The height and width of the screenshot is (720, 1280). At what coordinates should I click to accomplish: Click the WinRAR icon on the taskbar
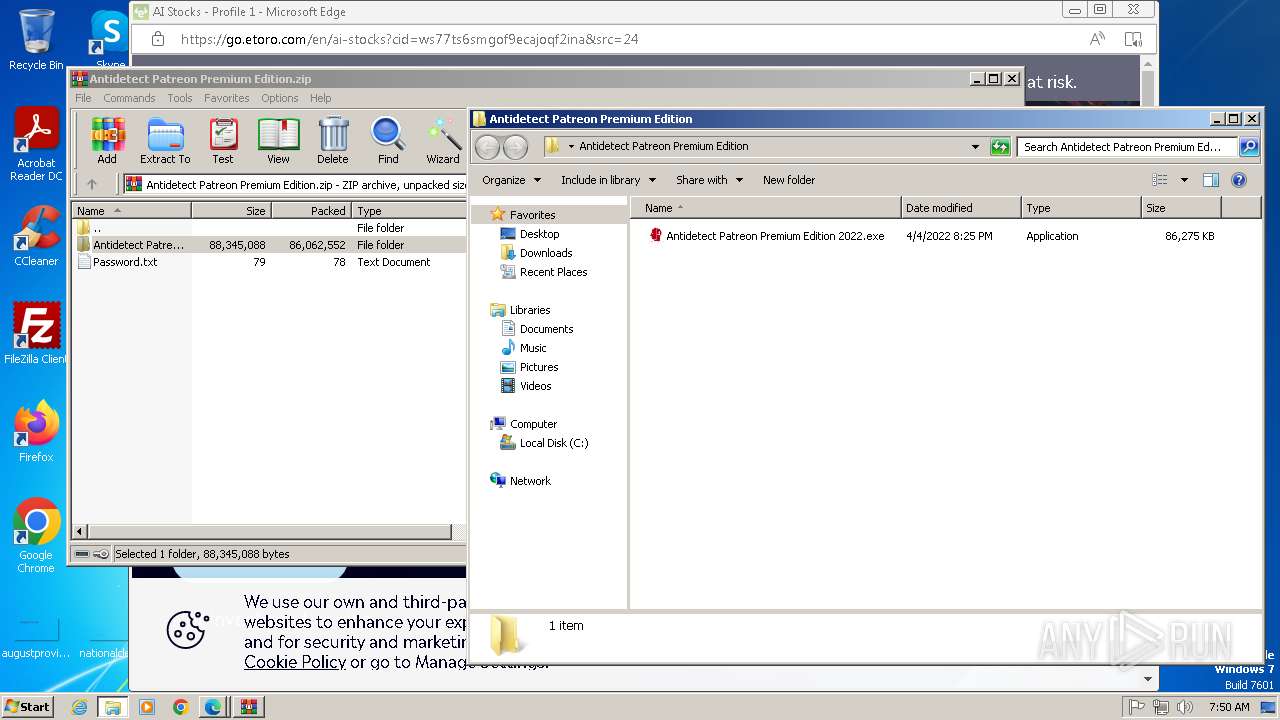[x=248, y=707]
